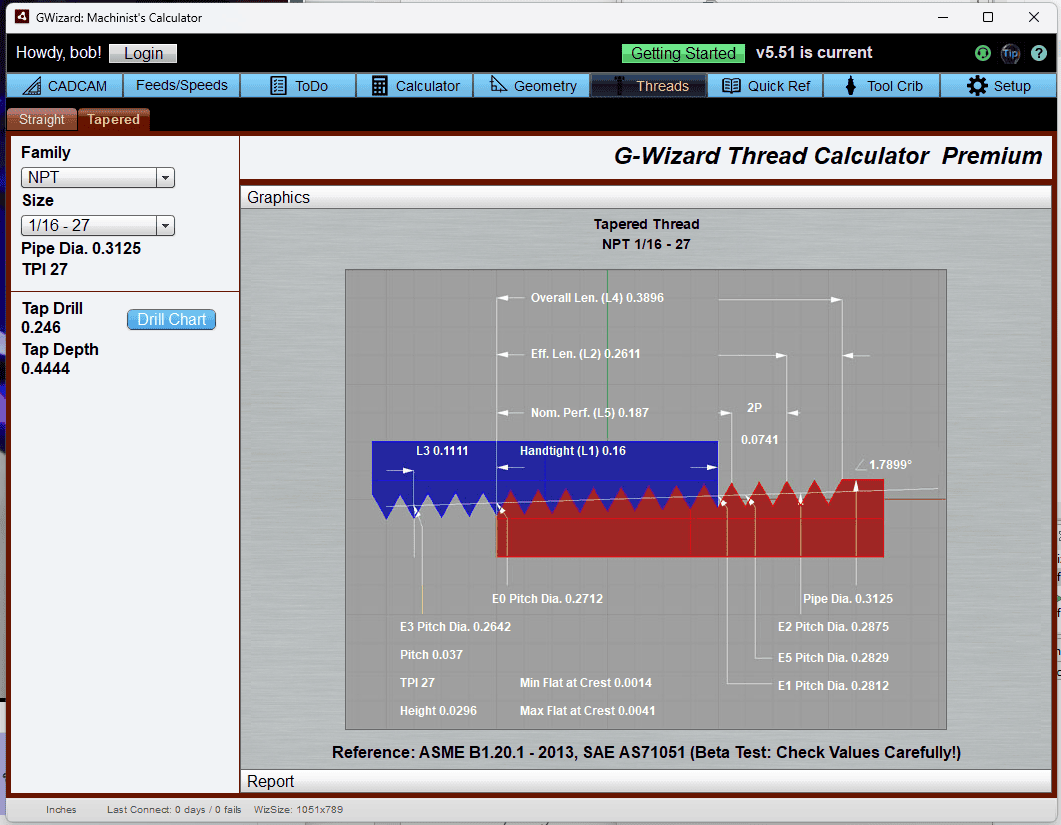
Task: Click the Threads bolt icon
Action: 618,85
